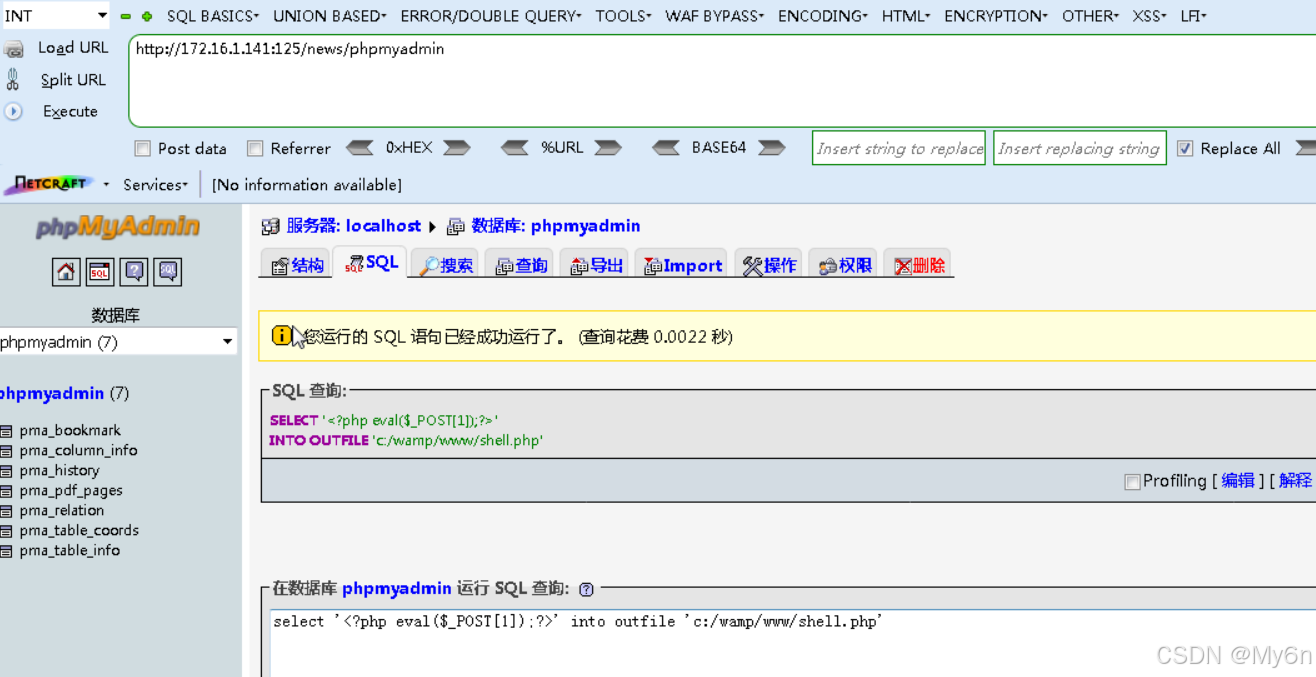
Task: Click the pma_table_info table icon
Action: pyautogui.click(x=7, y=551)
